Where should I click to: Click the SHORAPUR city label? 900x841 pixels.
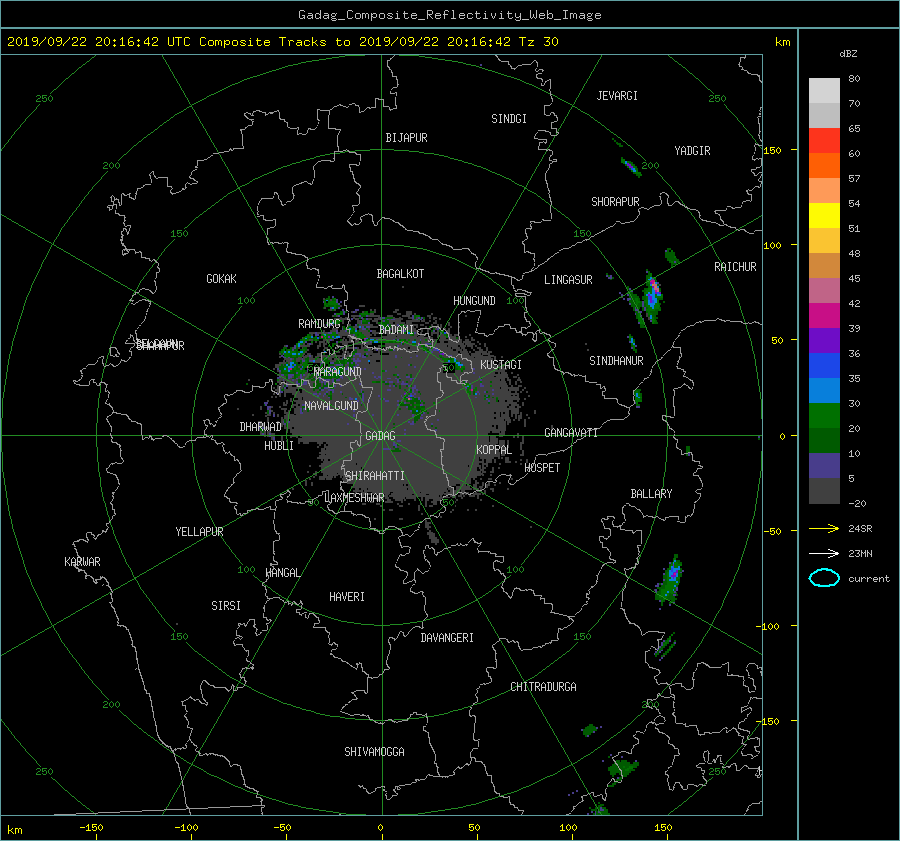(615, 201)
